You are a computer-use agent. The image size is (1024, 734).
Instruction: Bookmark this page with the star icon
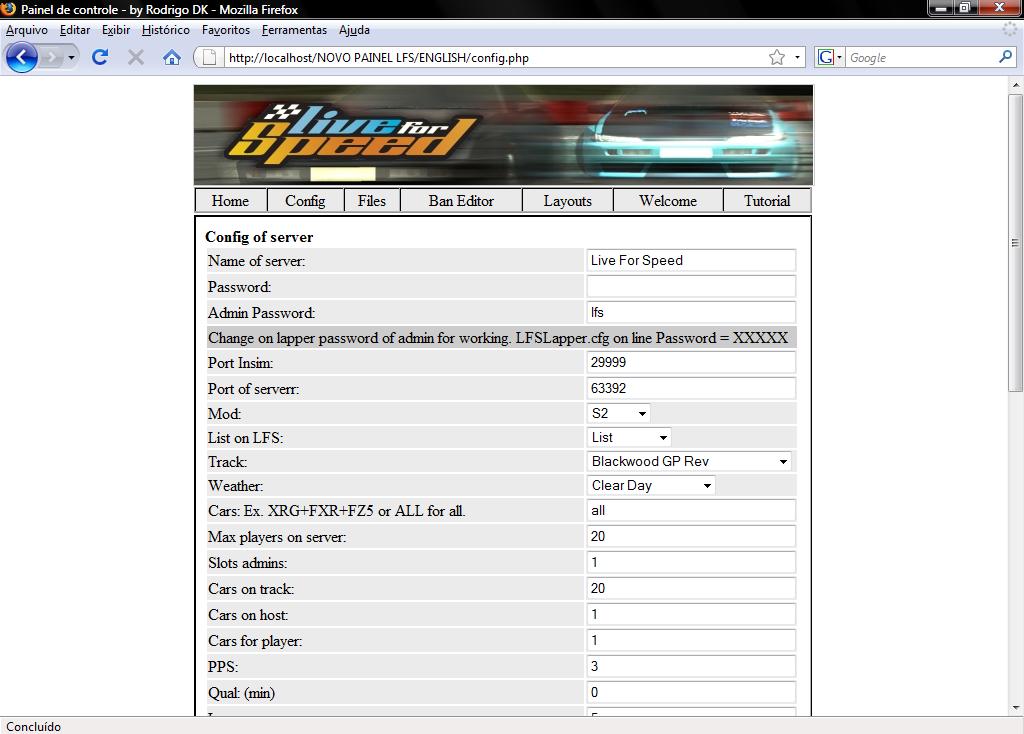tap(776, 57)
